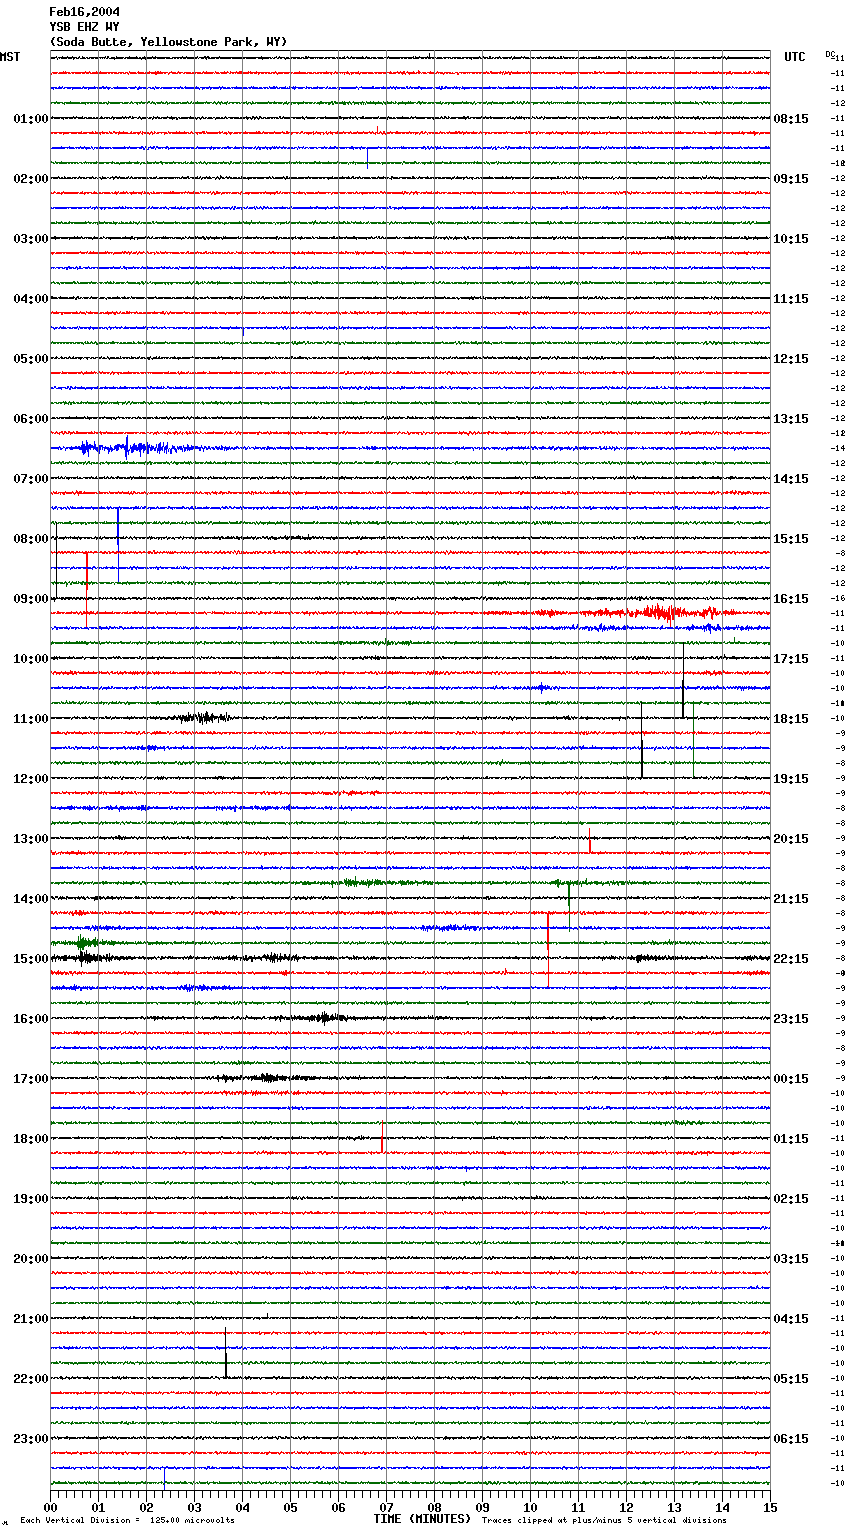Click the "07:00" MST hour label

point(31,479)
